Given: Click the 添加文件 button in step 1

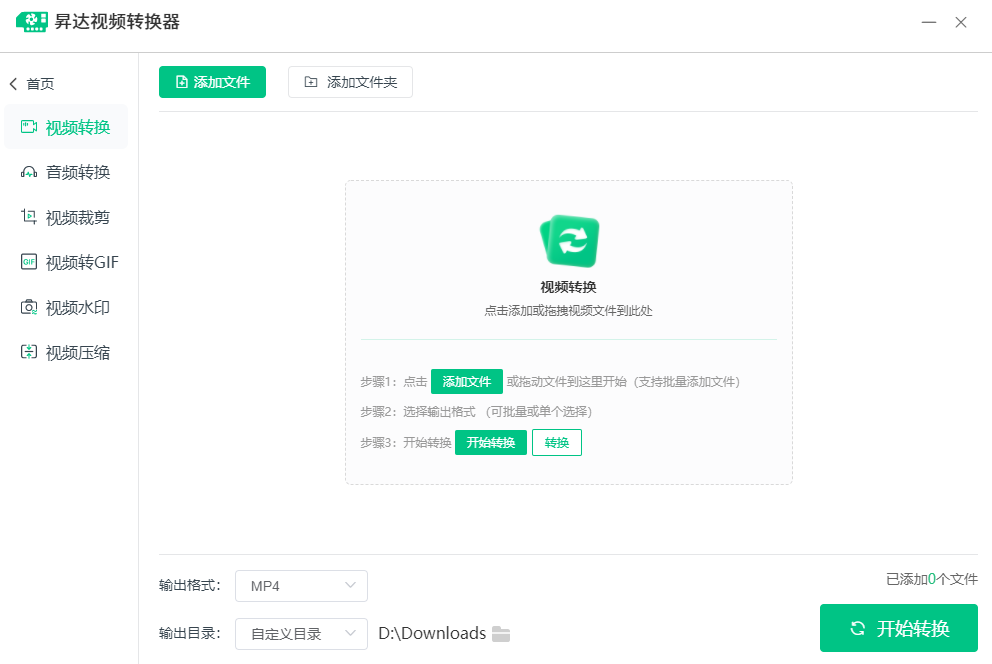Looking at the screenshot, I should point(466,382).
